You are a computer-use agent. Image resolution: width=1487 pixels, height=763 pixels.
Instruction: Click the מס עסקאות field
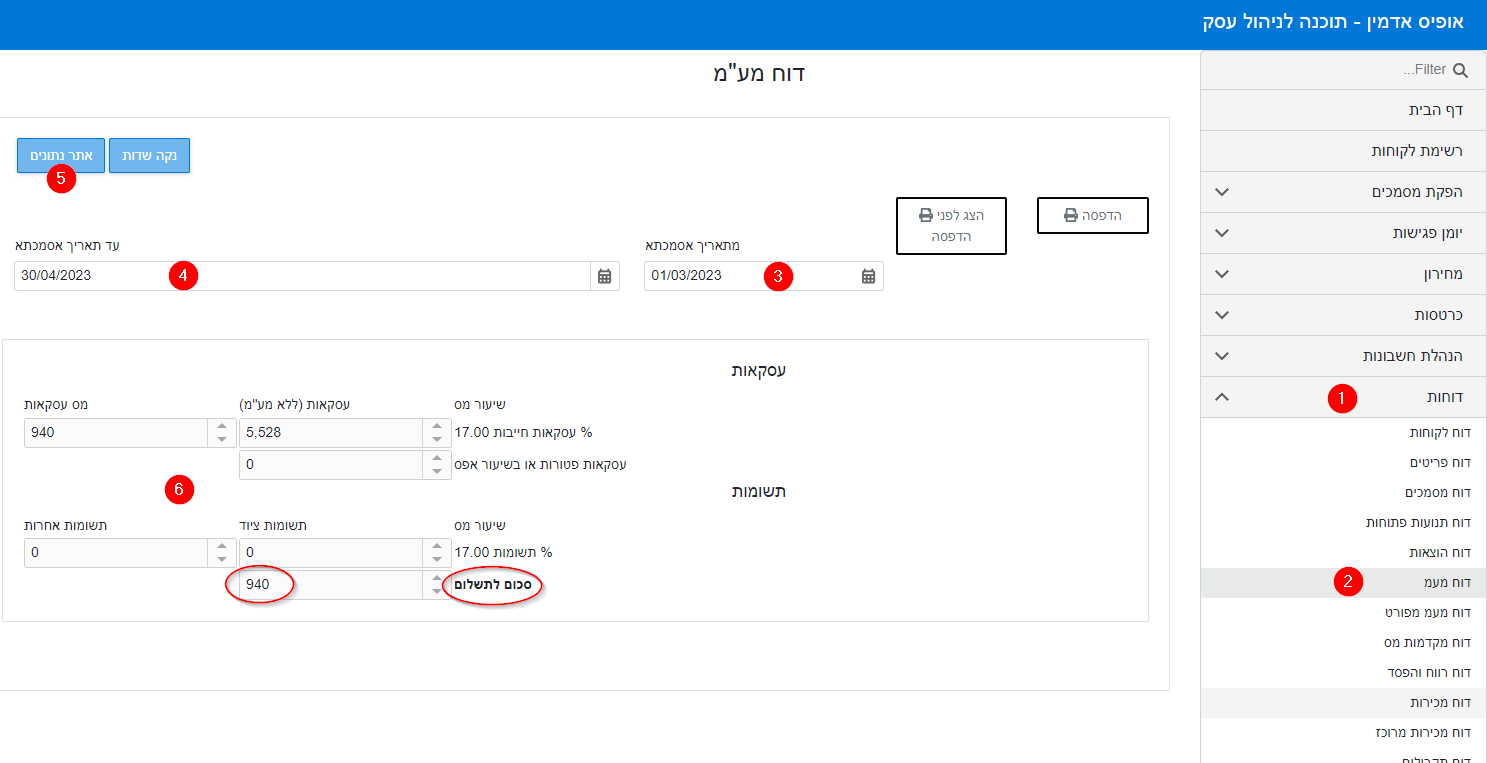(115, 433)
